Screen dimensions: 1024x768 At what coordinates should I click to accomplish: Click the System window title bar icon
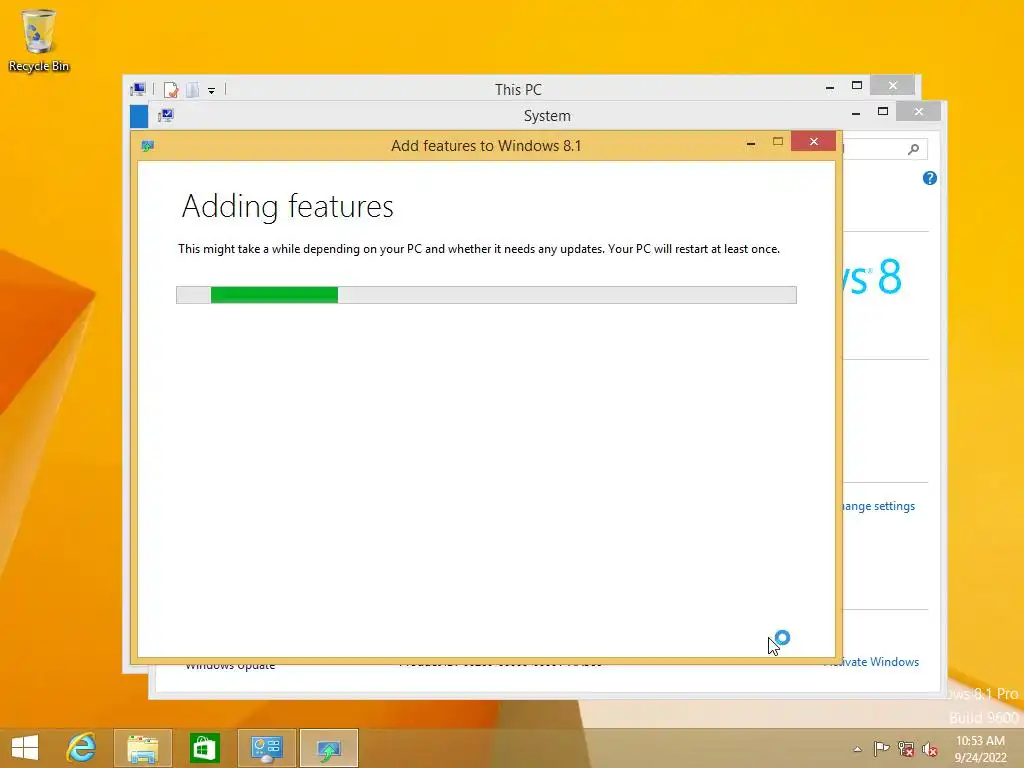[165, 116]
